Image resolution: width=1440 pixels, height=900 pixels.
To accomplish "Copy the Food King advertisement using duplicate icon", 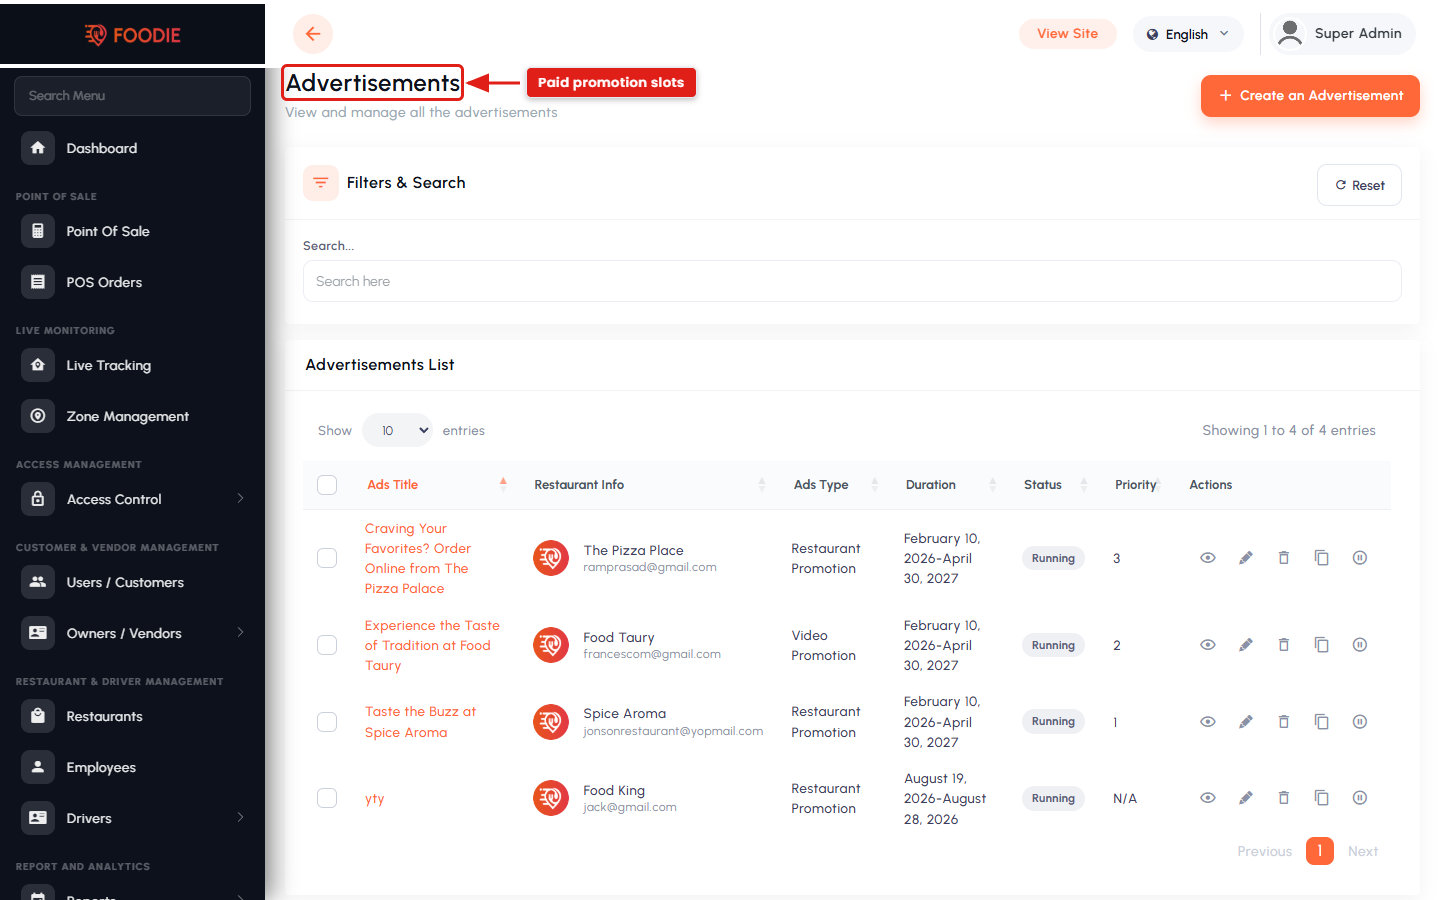I will [1322, 798].
